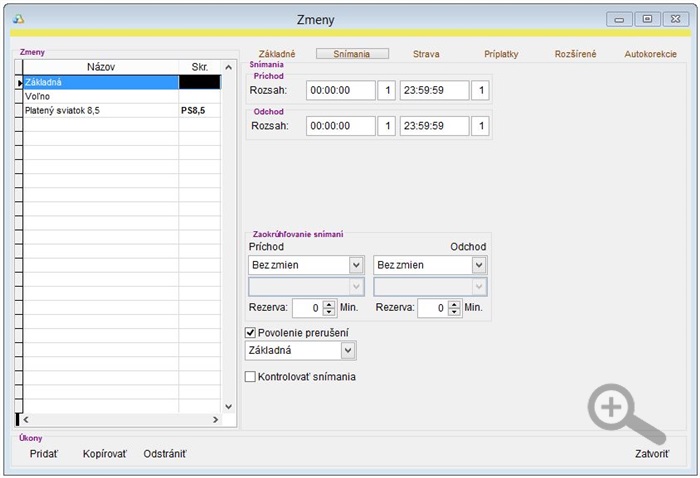Click the Príchod range start time field

coord(341,90)
